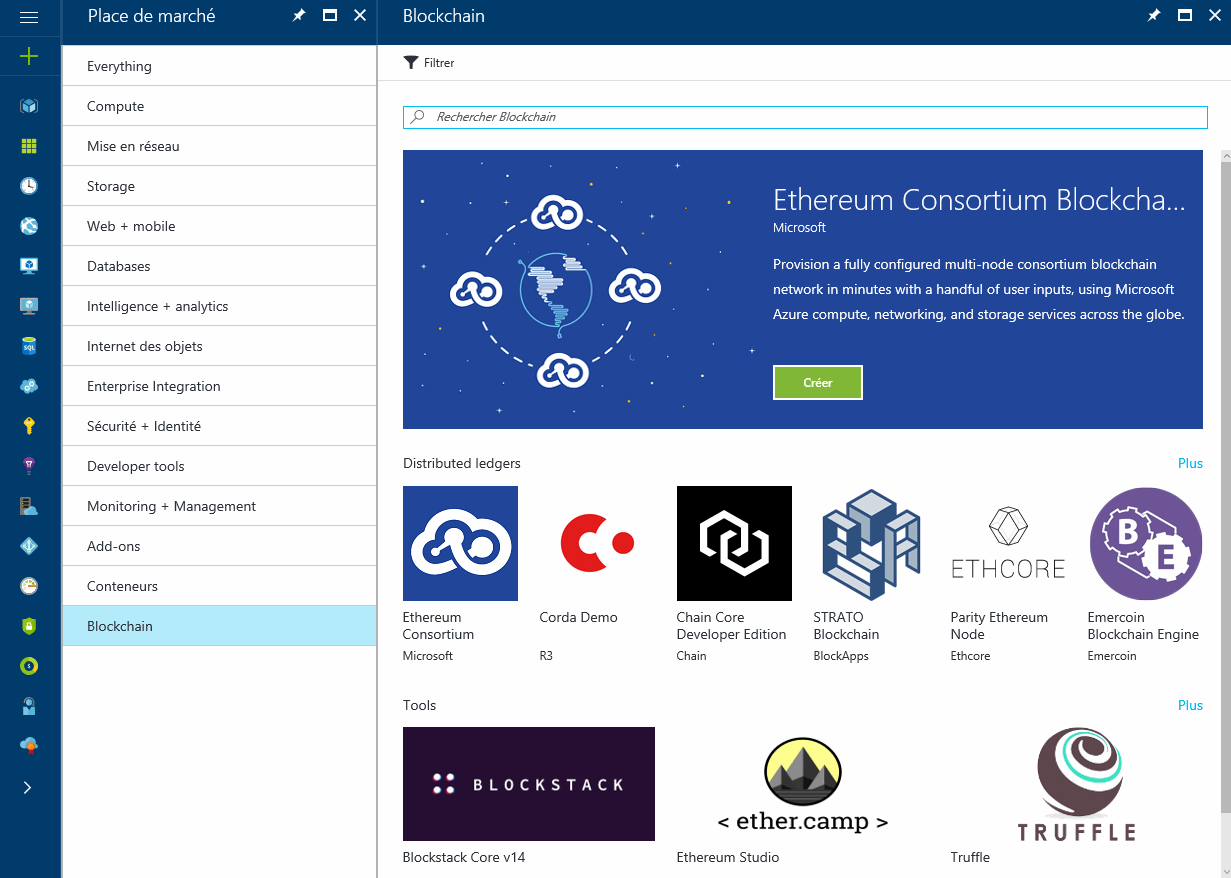
Task: Select Developer tools category
Action: (x=219, y=466)
